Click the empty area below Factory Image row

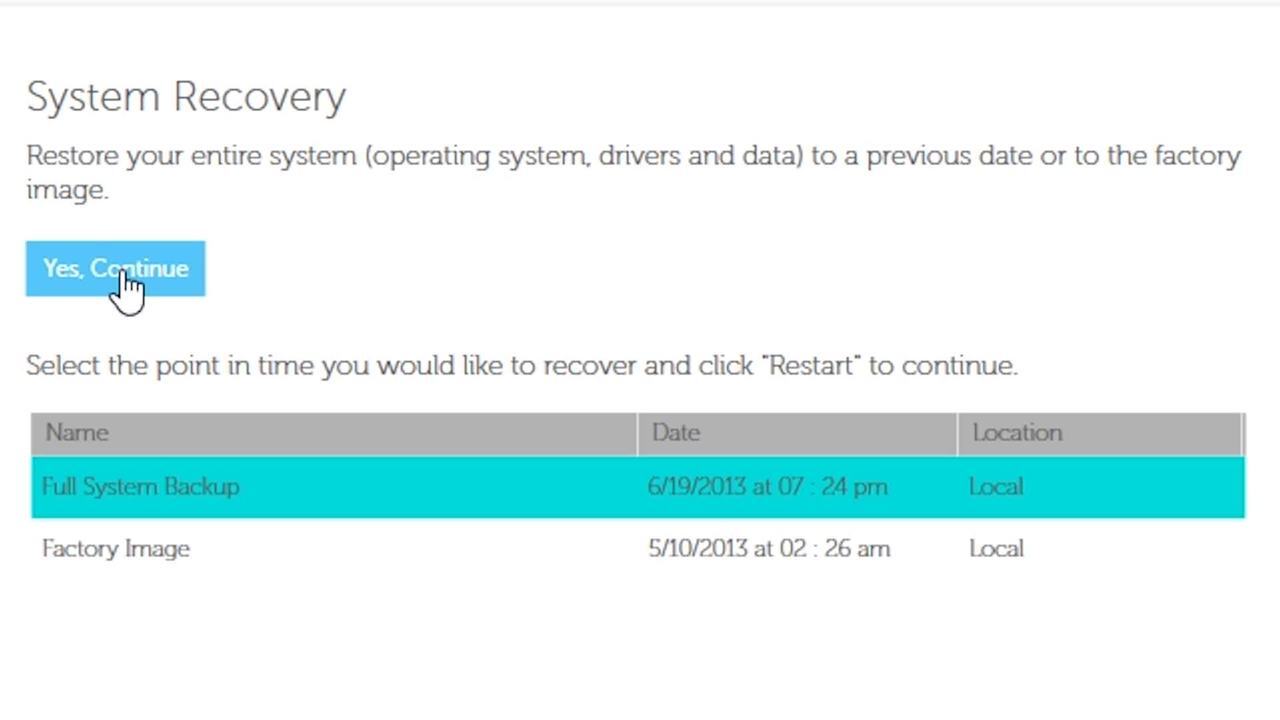point(638,640)
